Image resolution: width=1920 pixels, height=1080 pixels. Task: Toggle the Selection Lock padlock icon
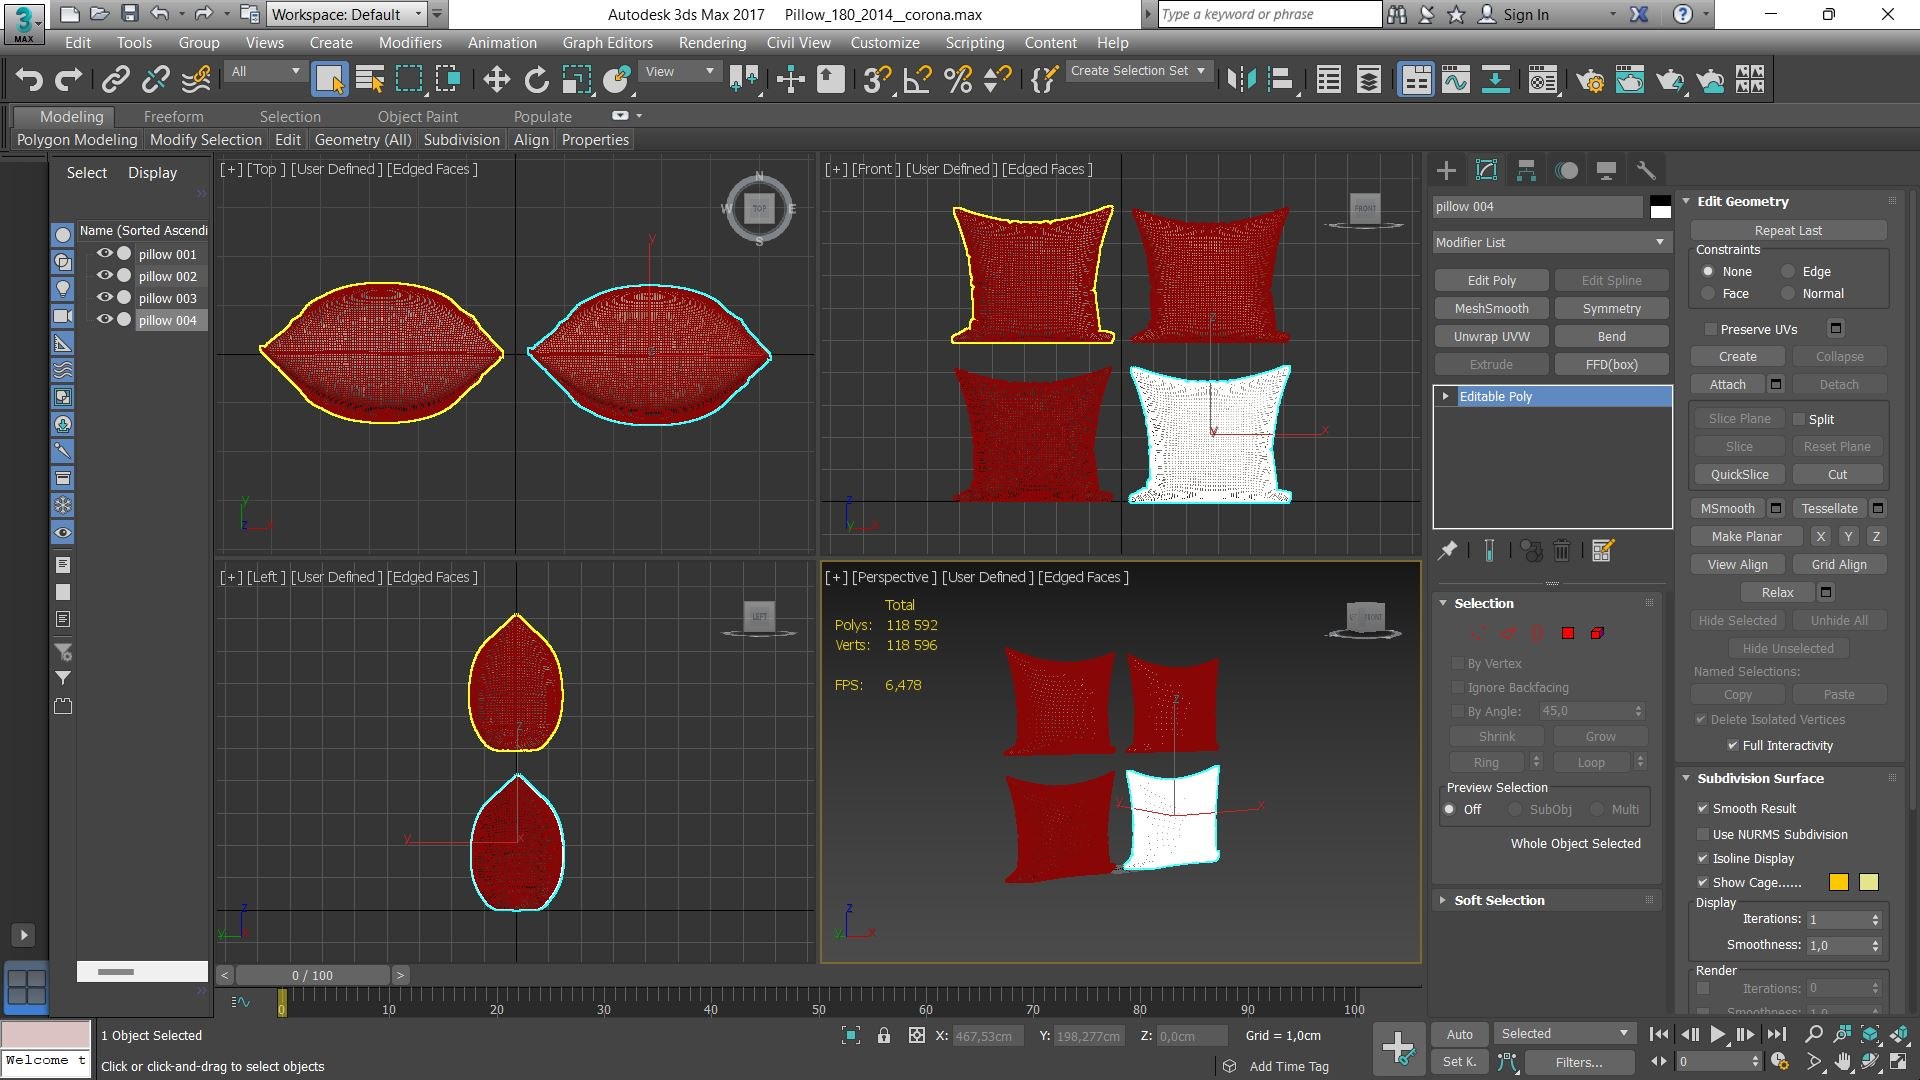[884, 1036]
